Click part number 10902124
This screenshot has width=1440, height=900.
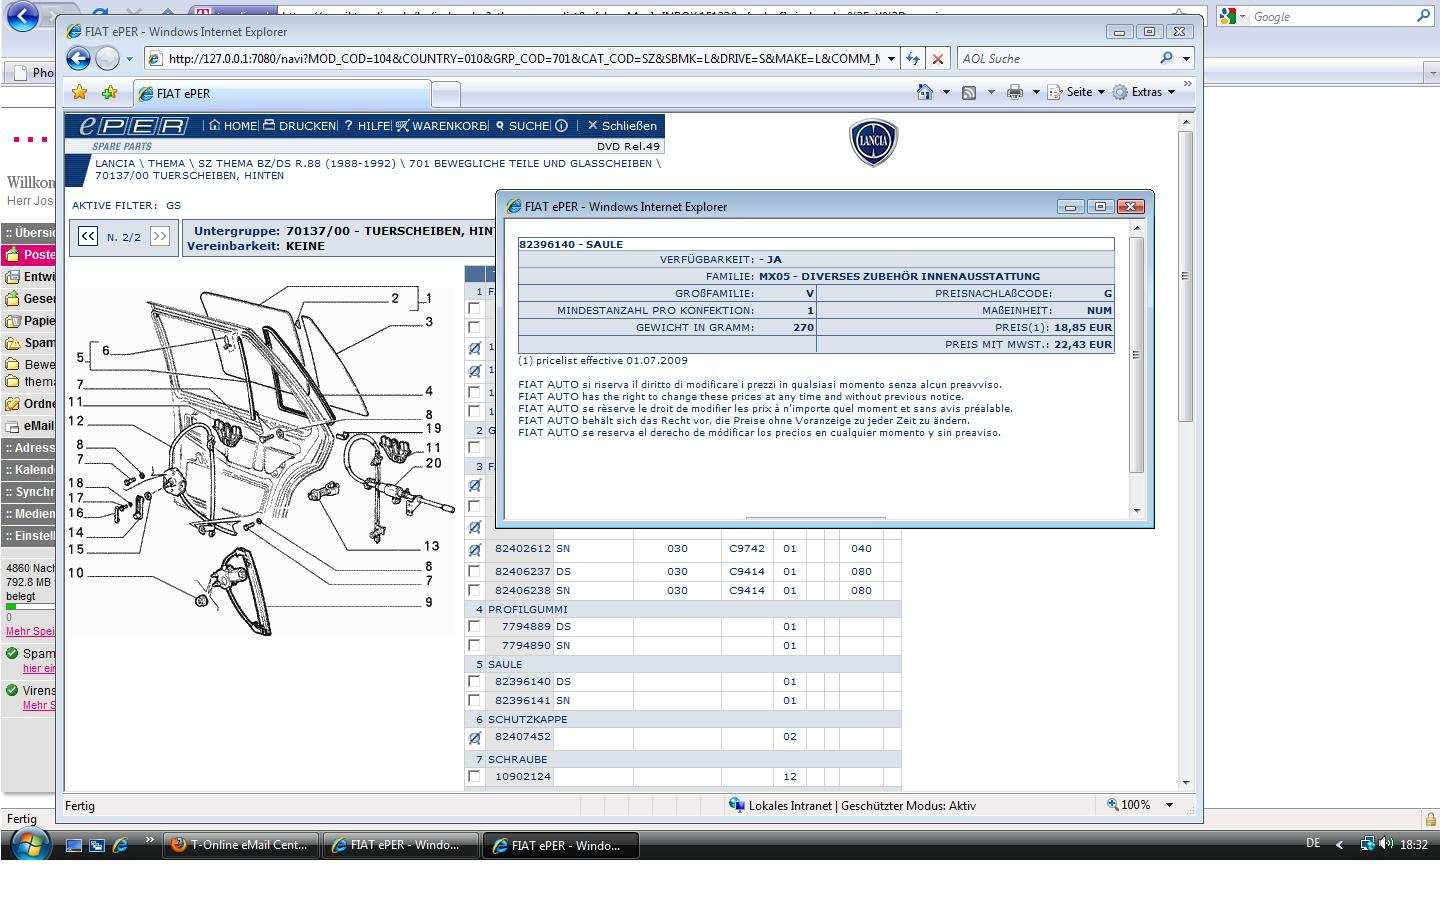point(523,776)
